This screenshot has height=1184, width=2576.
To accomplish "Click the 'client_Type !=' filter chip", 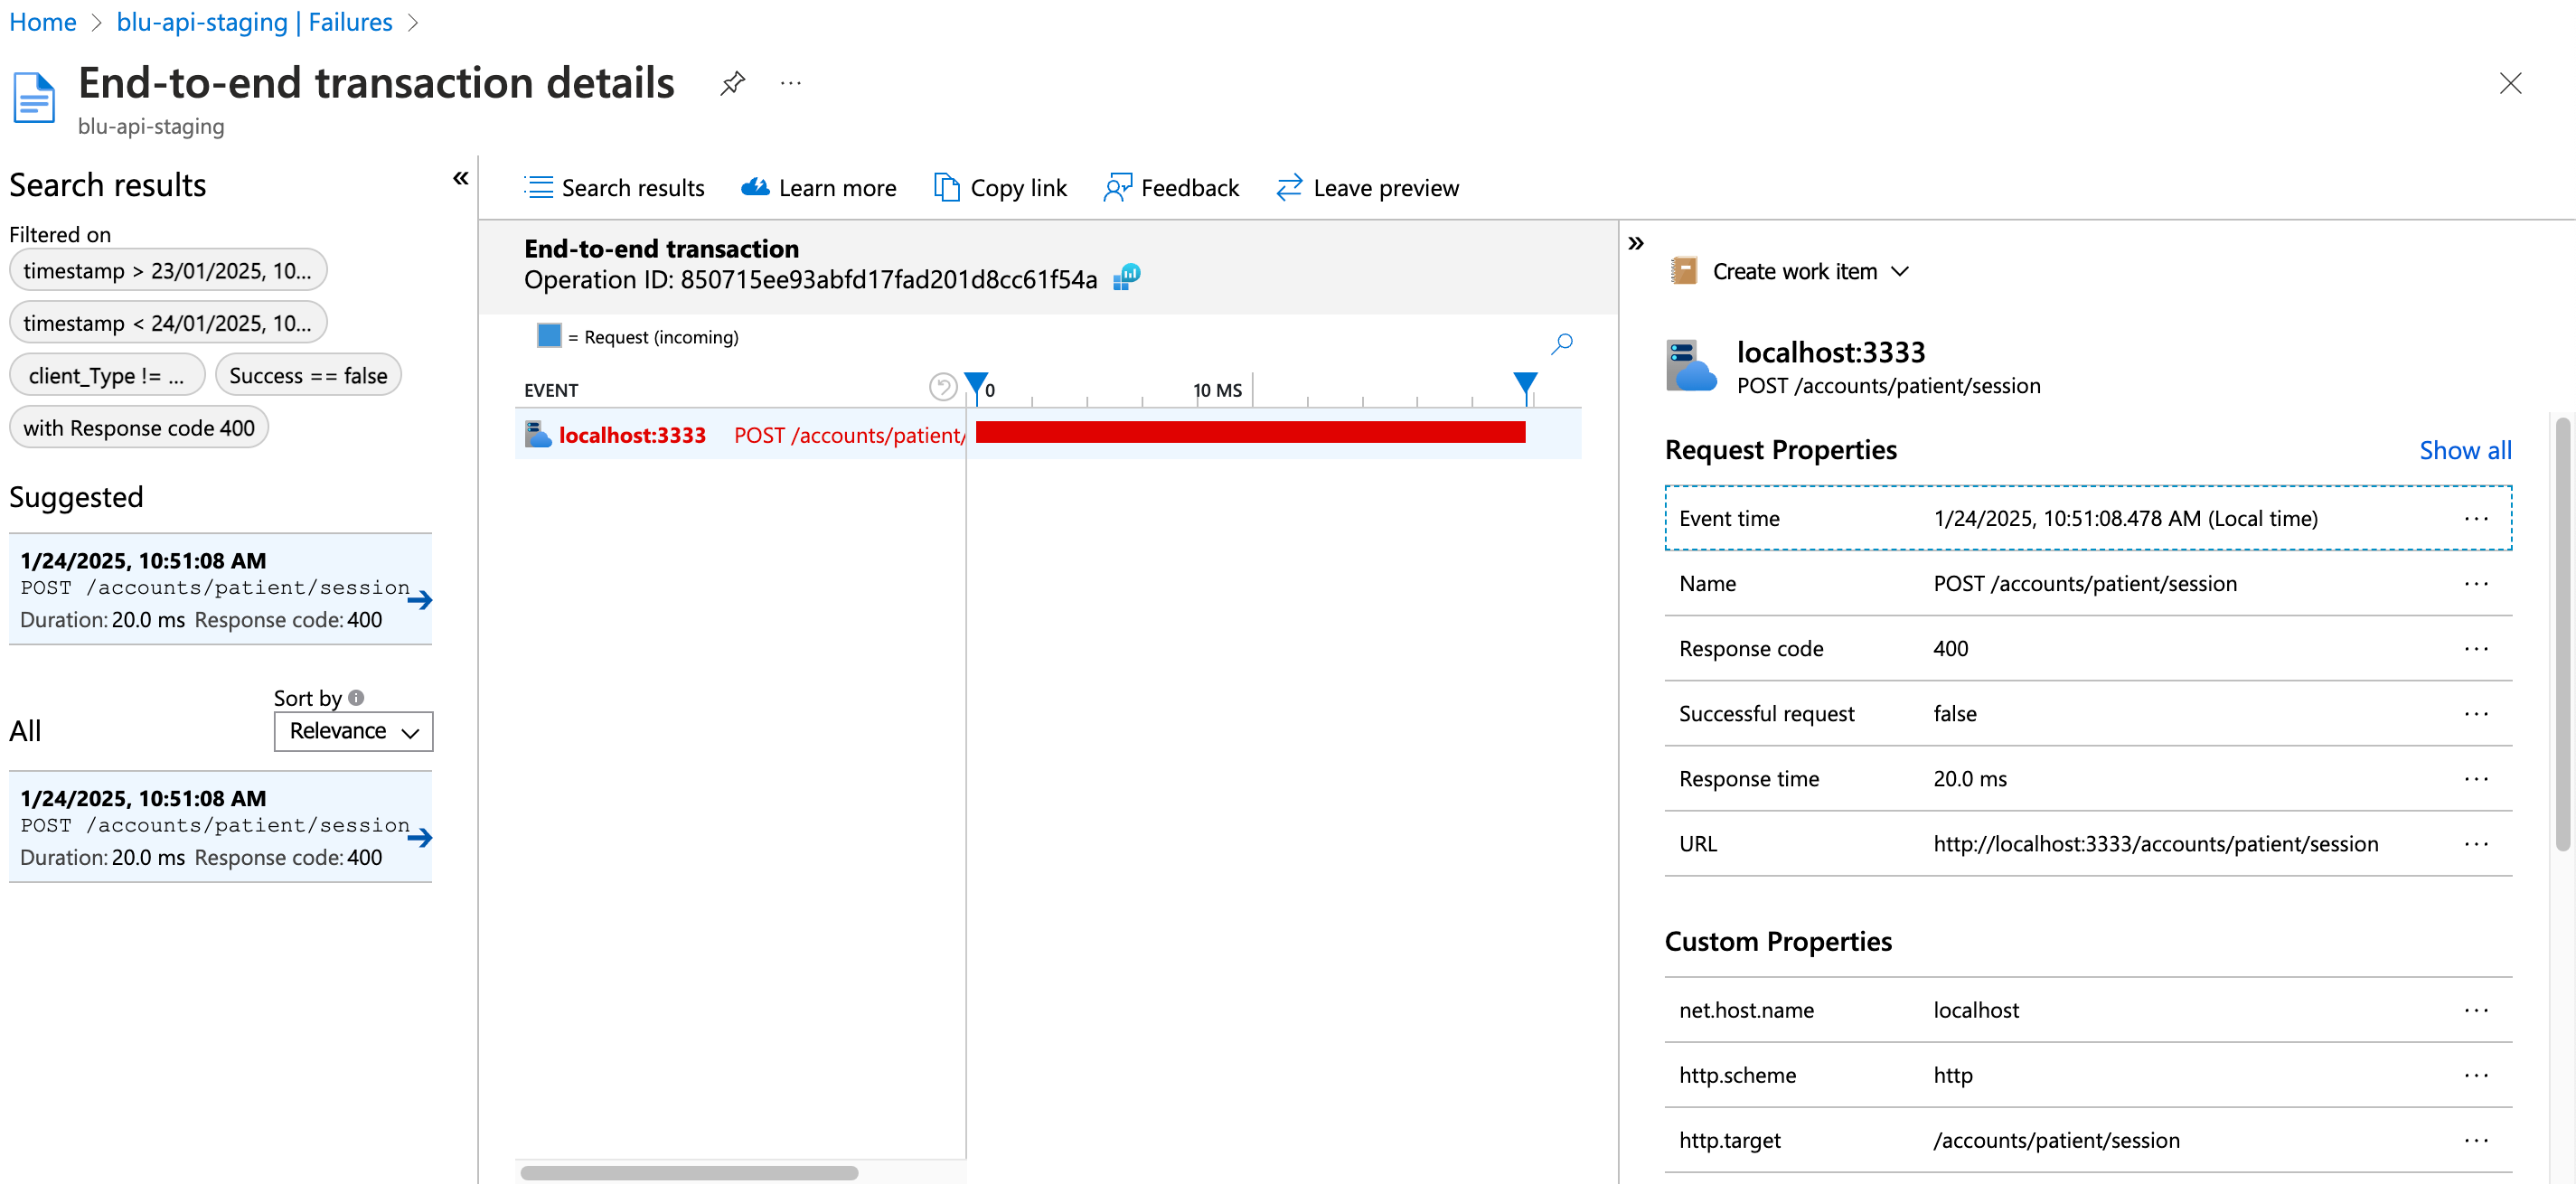I will click(106, 375).
